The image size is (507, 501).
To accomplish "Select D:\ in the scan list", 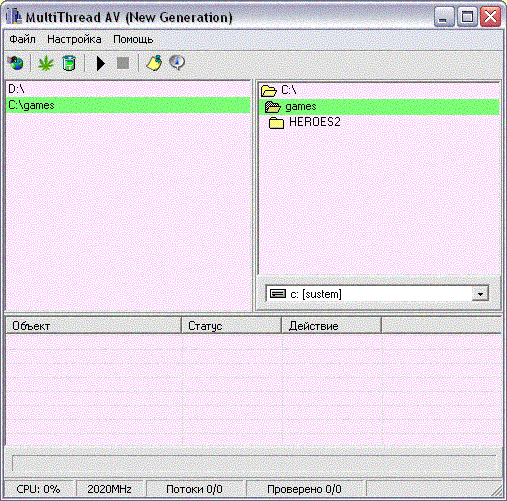I will coord(128,89).
